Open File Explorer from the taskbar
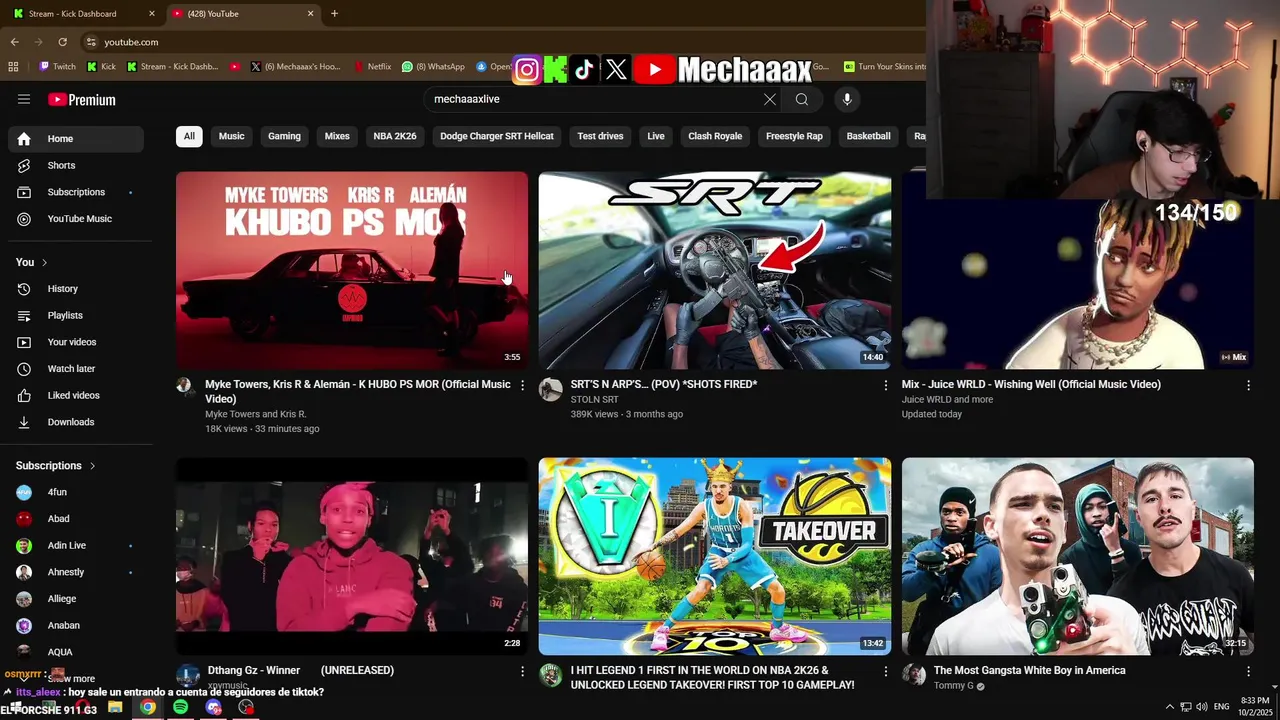The image size is (1280, 720). pos(115,707)
